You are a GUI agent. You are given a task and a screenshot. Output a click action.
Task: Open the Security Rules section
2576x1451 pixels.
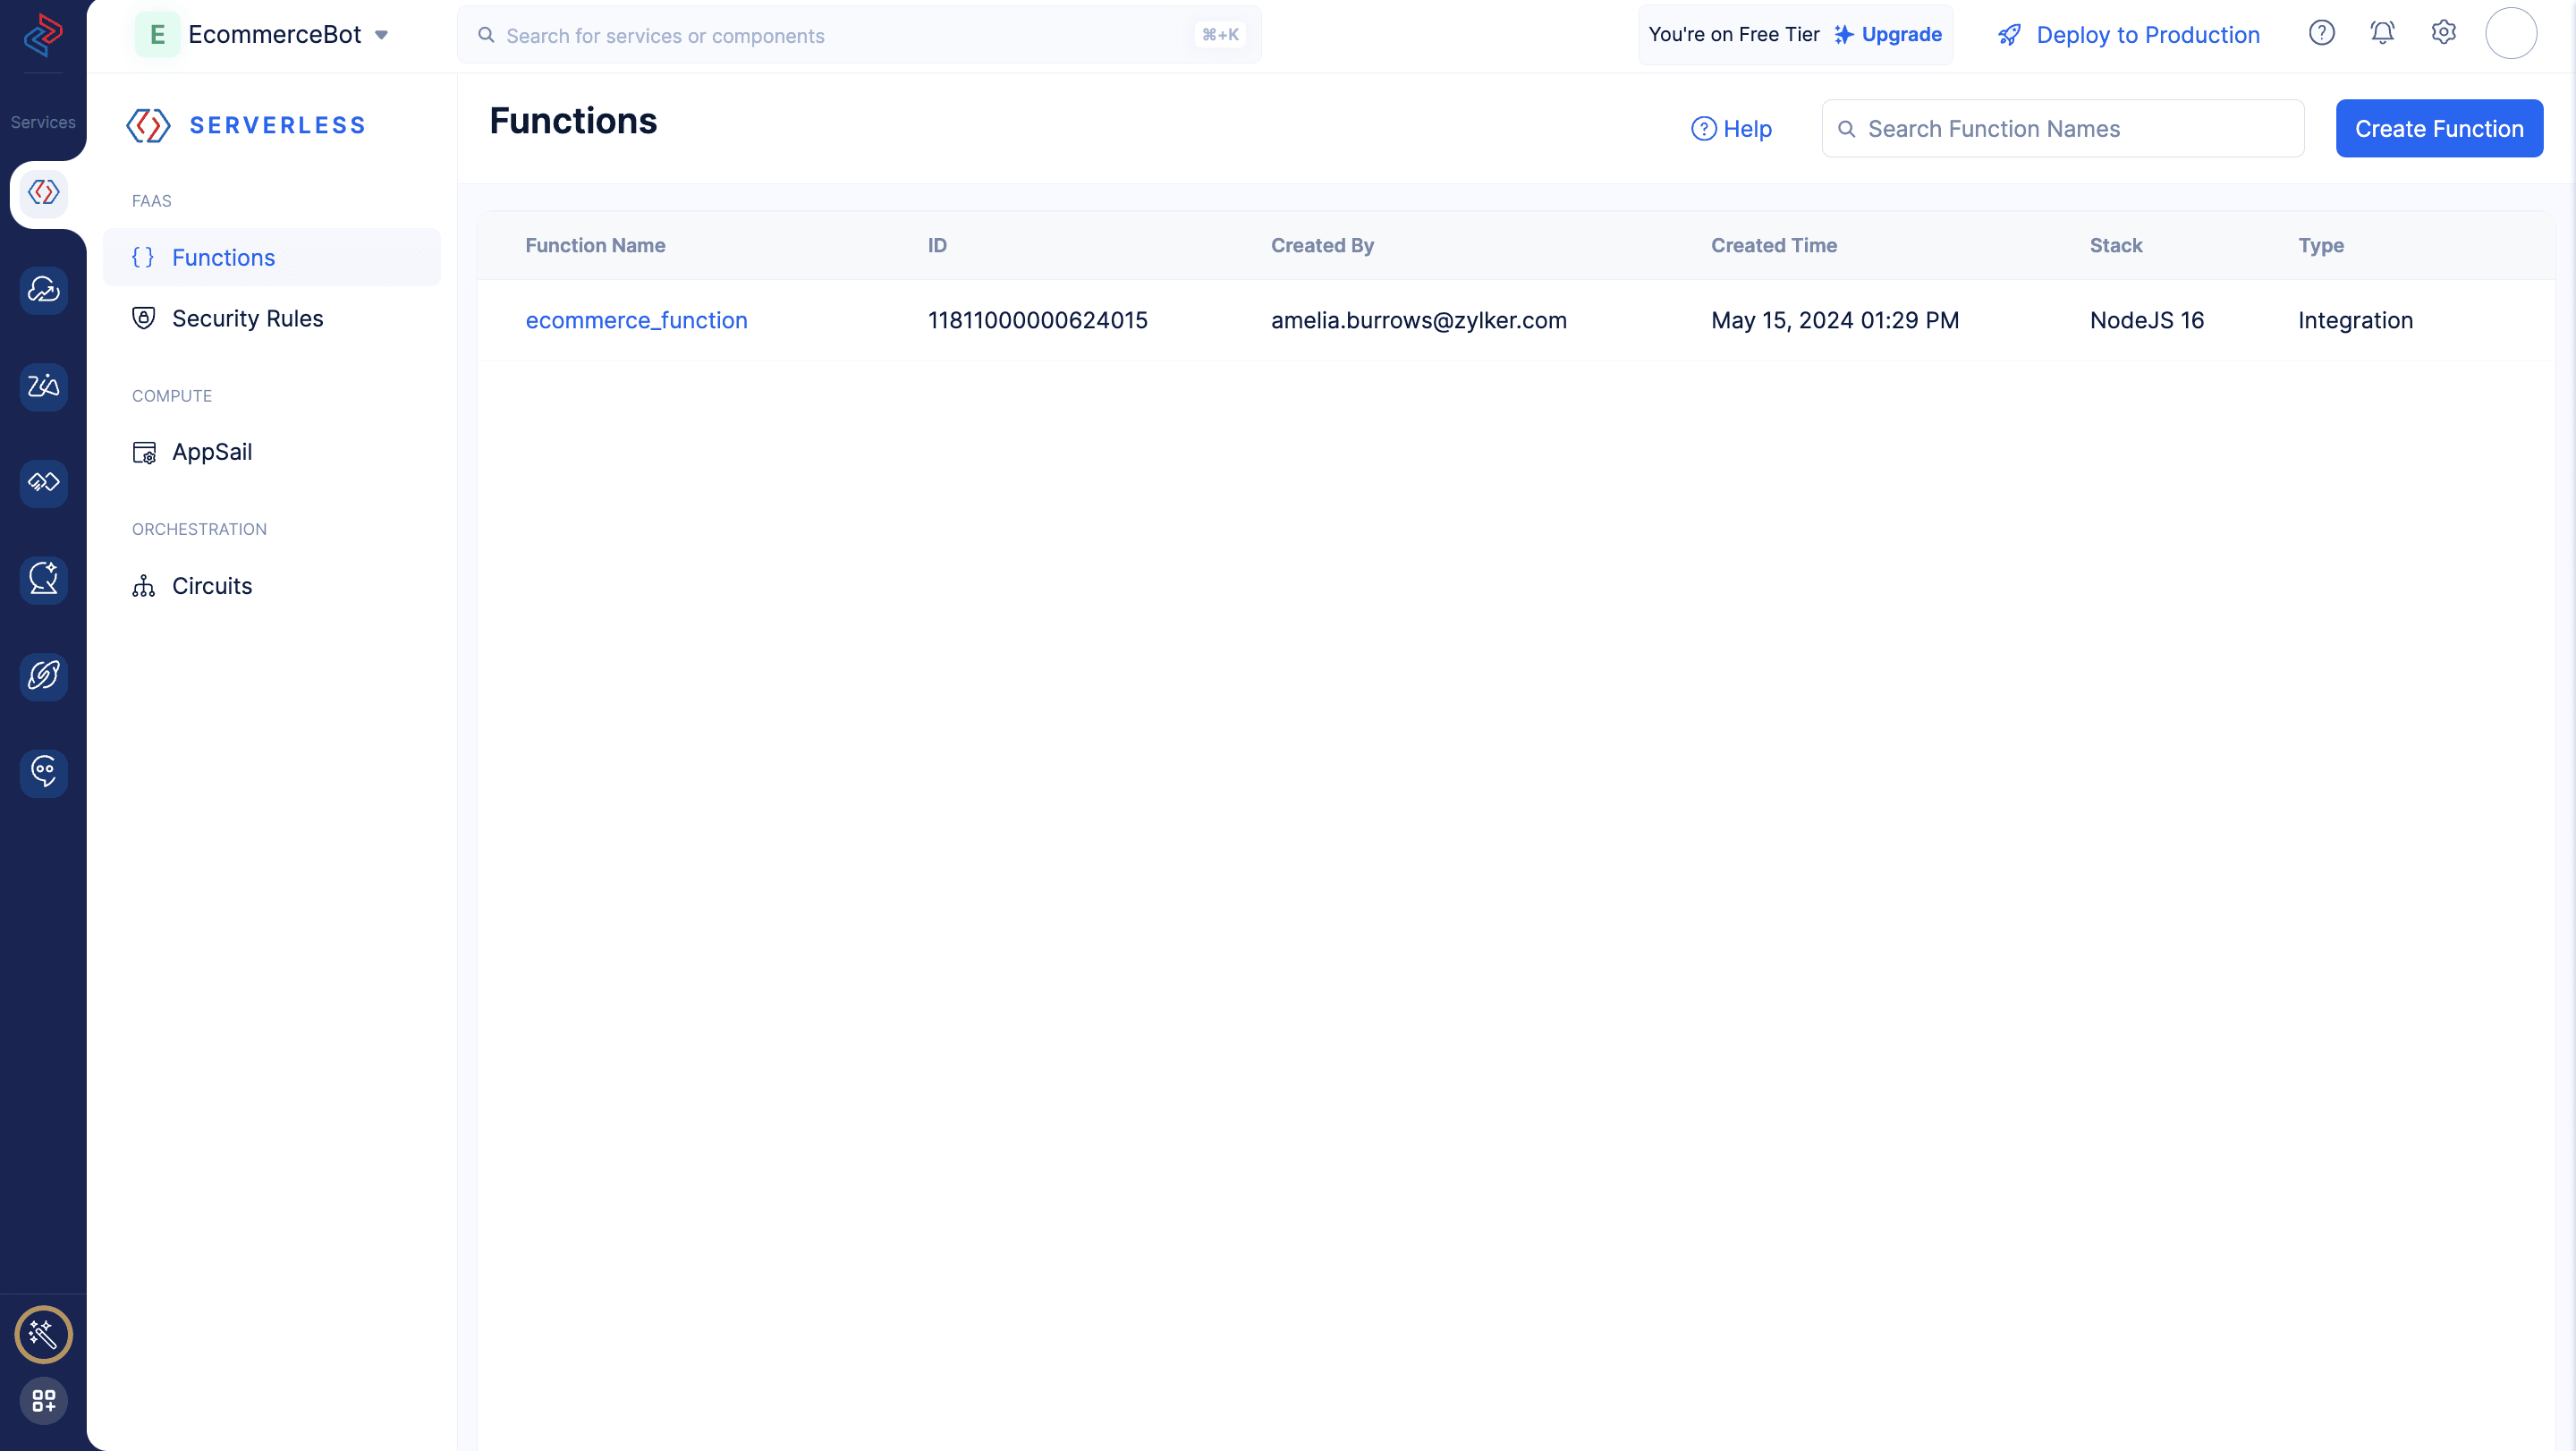[x=248, y=317]
